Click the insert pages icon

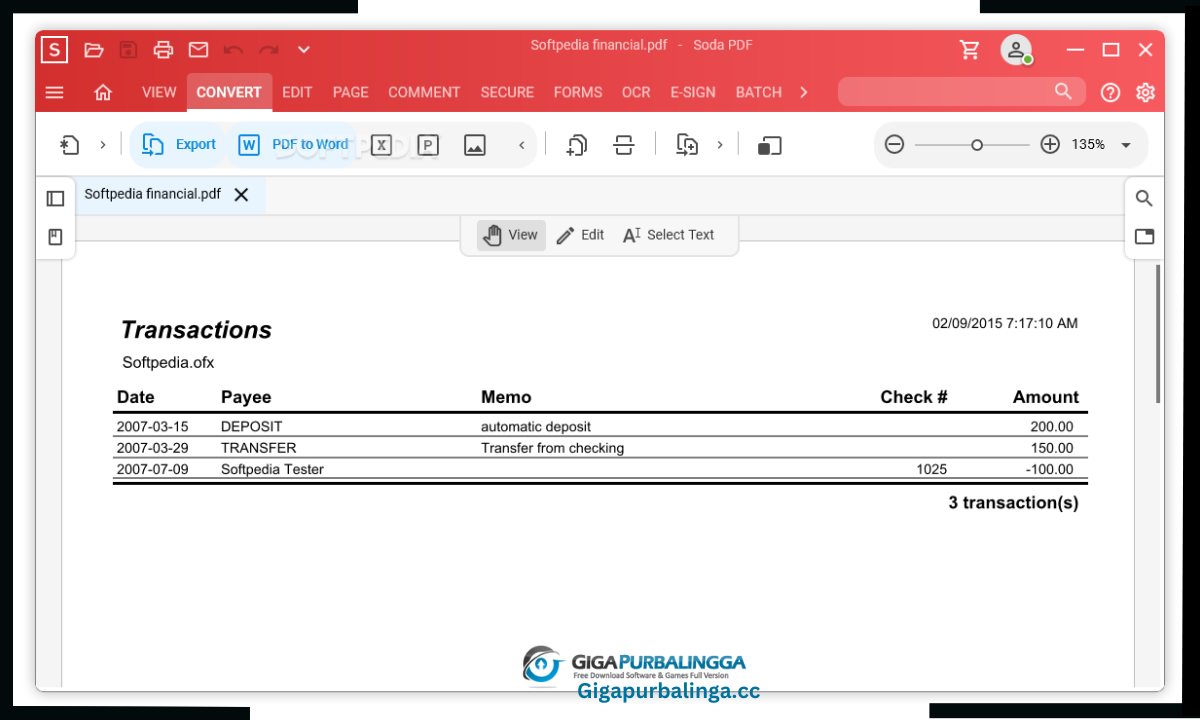pyautogui.click(x=687, y=145)
